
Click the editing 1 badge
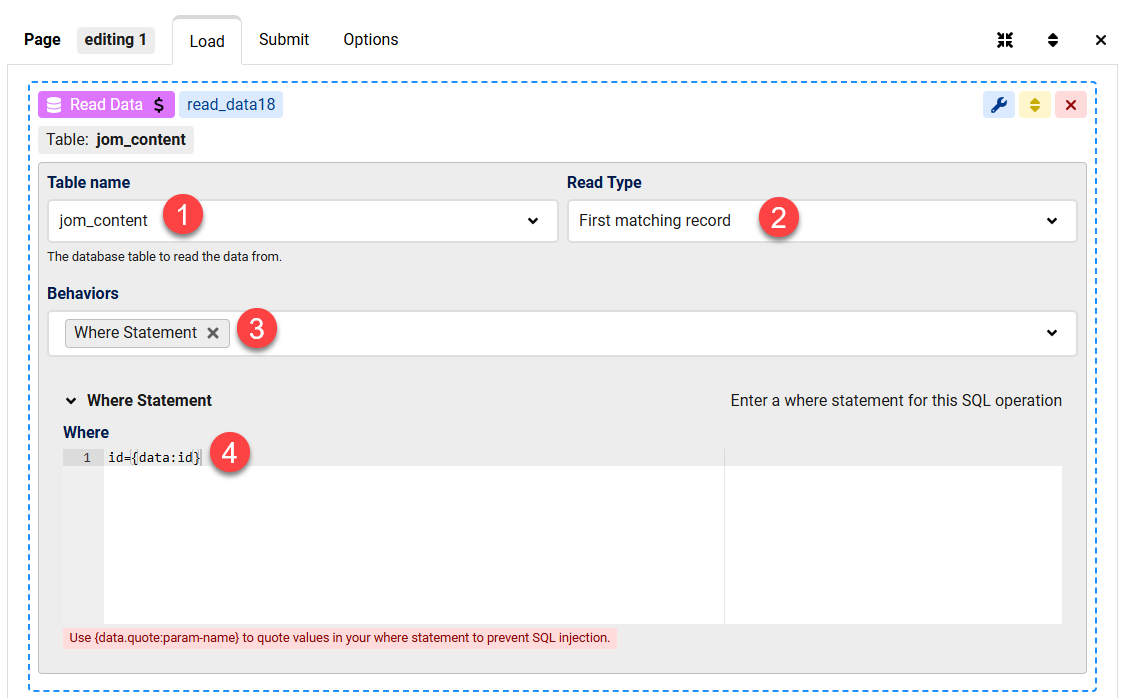[116, 40]
